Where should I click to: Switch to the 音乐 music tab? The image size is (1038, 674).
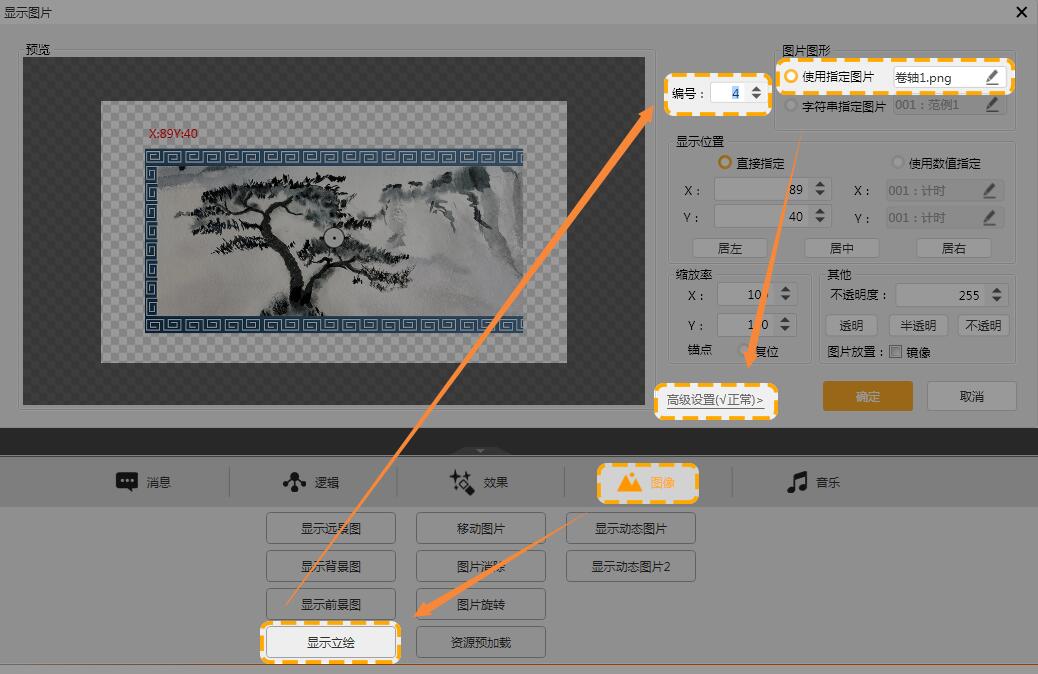tap(813, 482)
